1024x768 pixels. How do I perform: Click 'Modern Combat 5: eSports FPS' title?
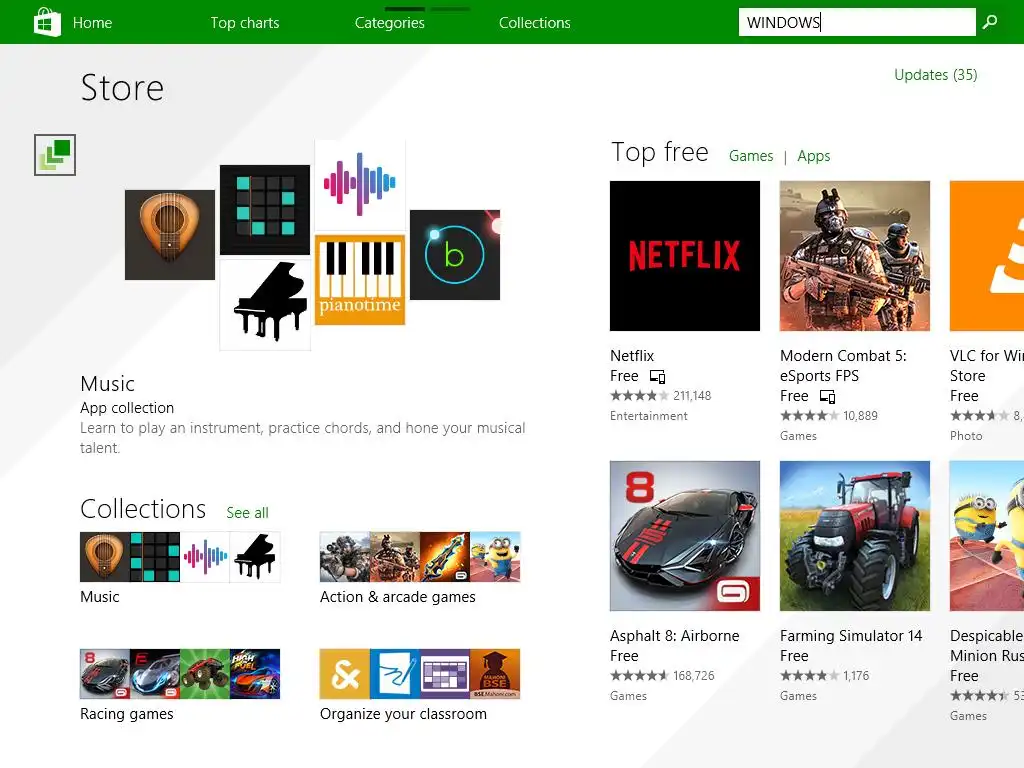(x=843, y=366)
